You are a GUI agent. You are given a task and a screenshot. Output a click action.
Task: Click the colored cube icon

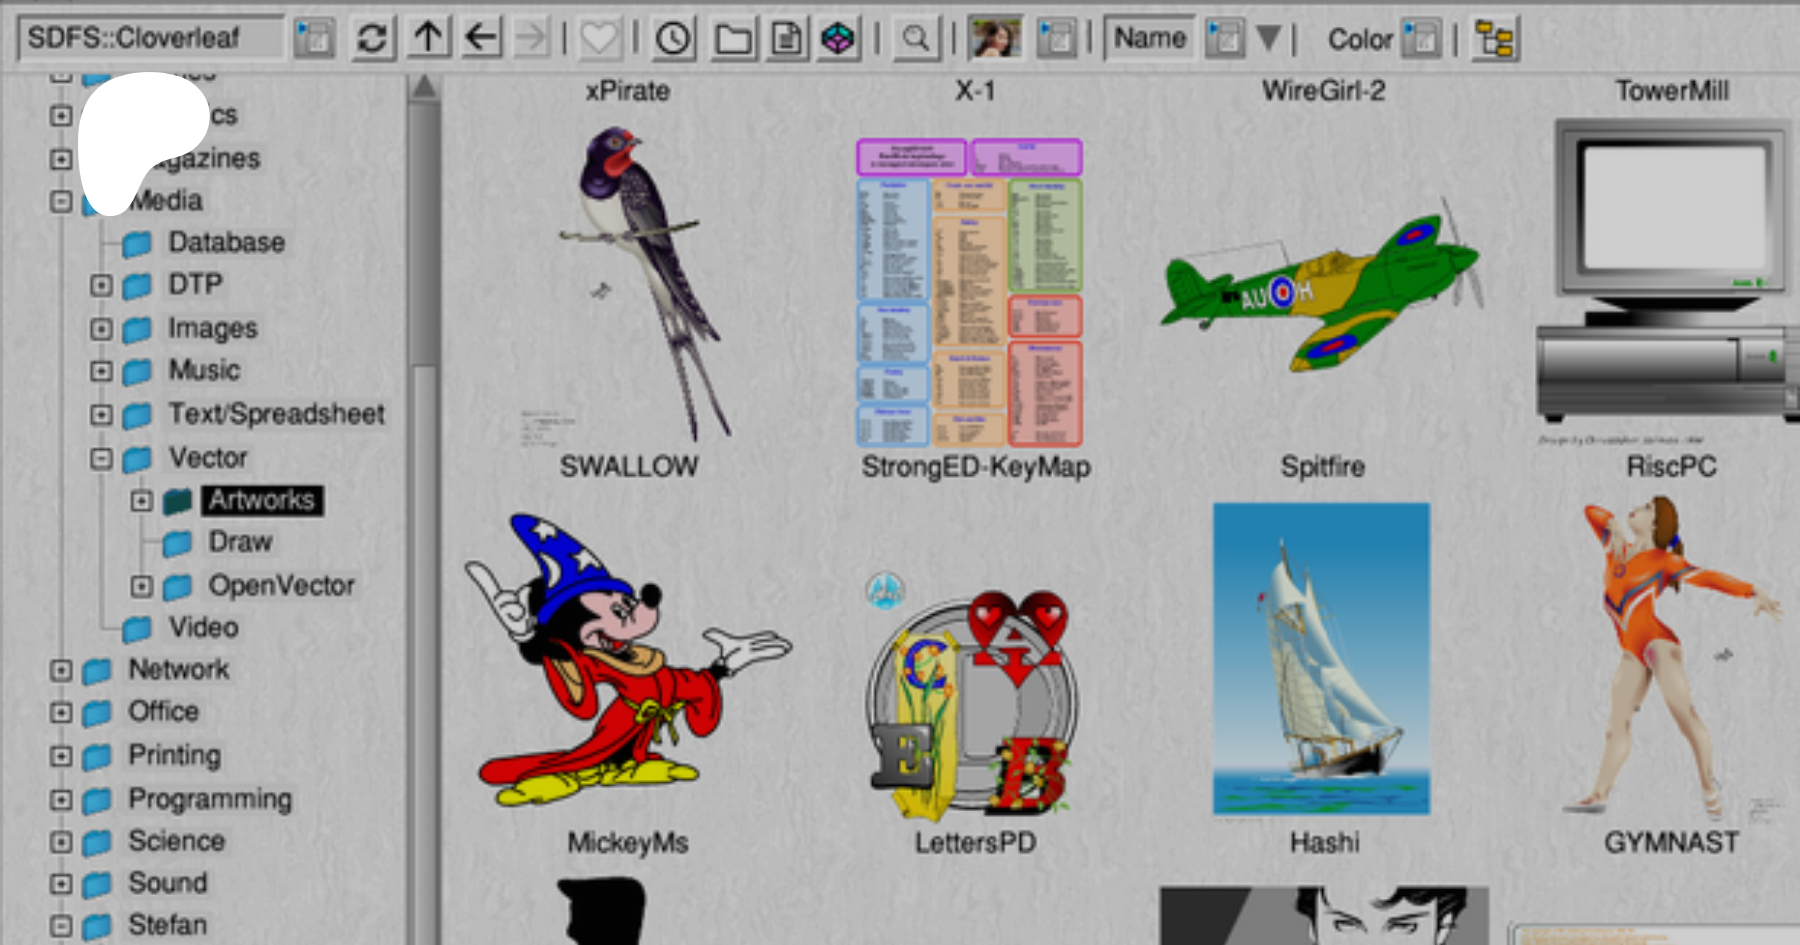click(838, 39)
